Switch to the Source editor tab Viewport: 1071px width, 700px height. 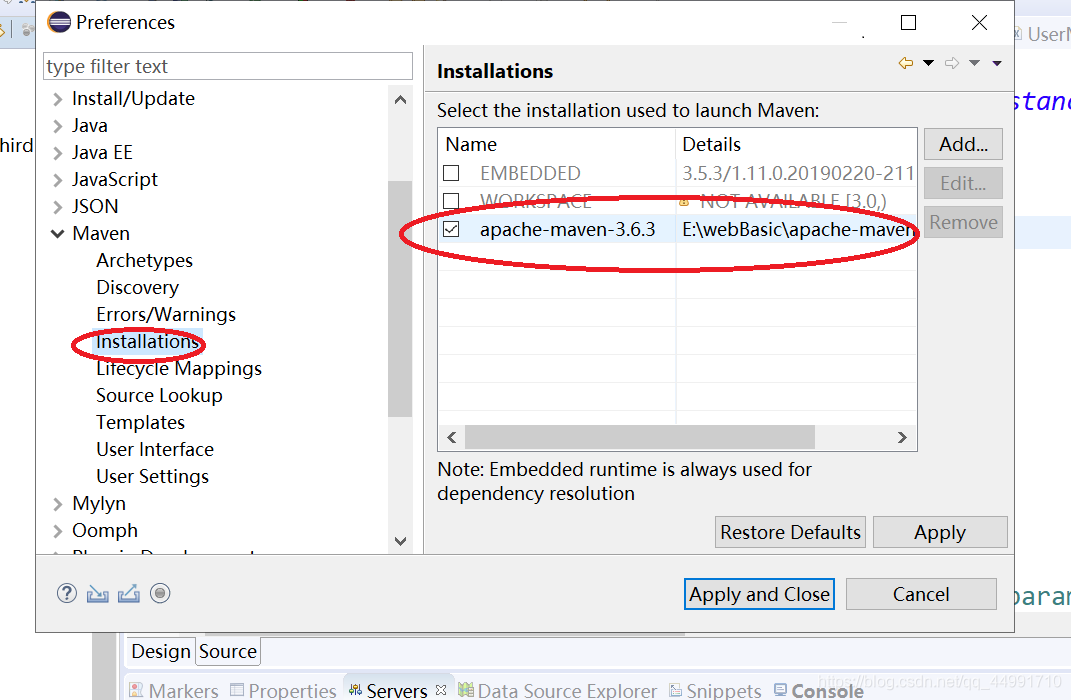(228, 652)
